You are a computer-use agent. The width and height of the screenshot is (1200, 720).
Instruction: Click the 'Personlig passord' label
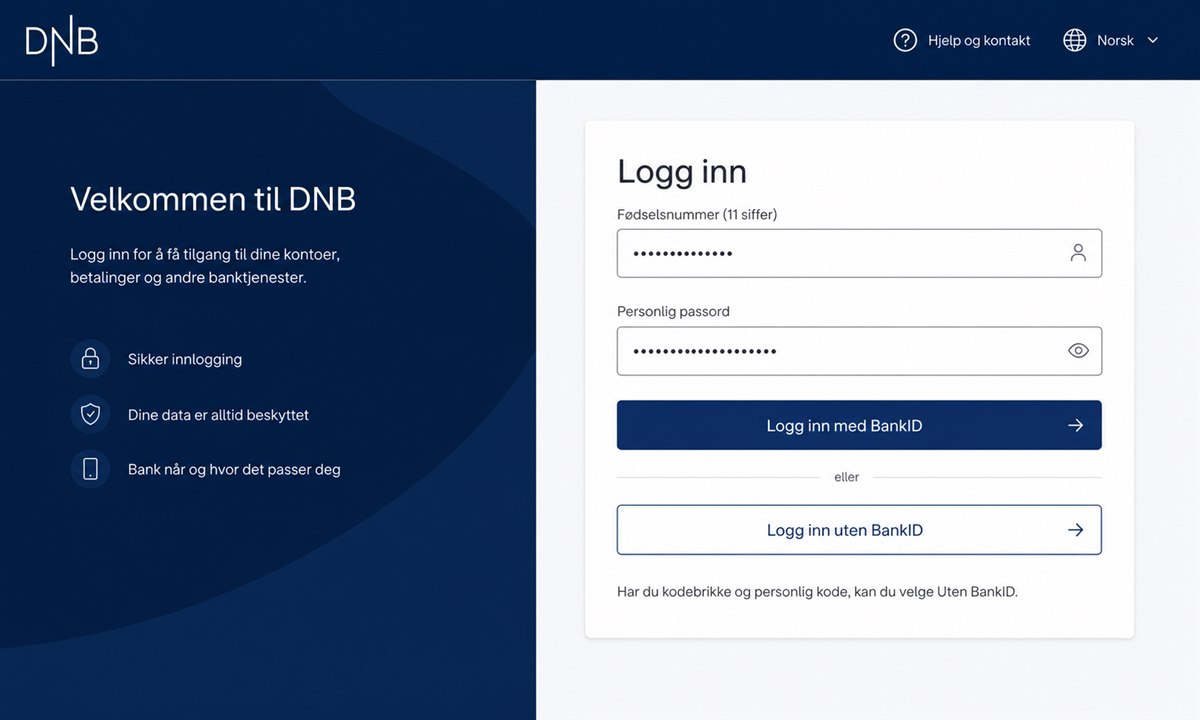tap(673, 311)
